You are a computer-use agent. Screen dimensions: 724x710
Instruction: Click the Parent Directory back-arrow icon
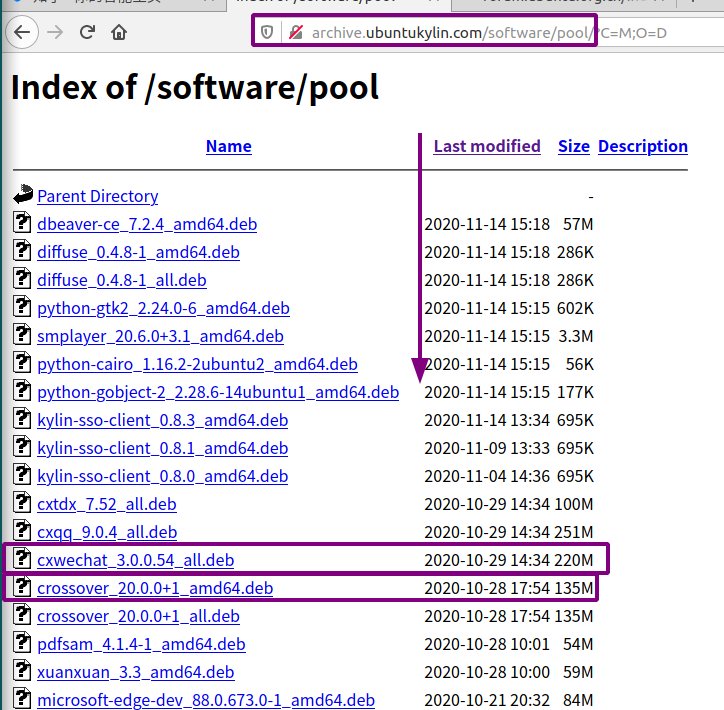[x=23, y=194]
